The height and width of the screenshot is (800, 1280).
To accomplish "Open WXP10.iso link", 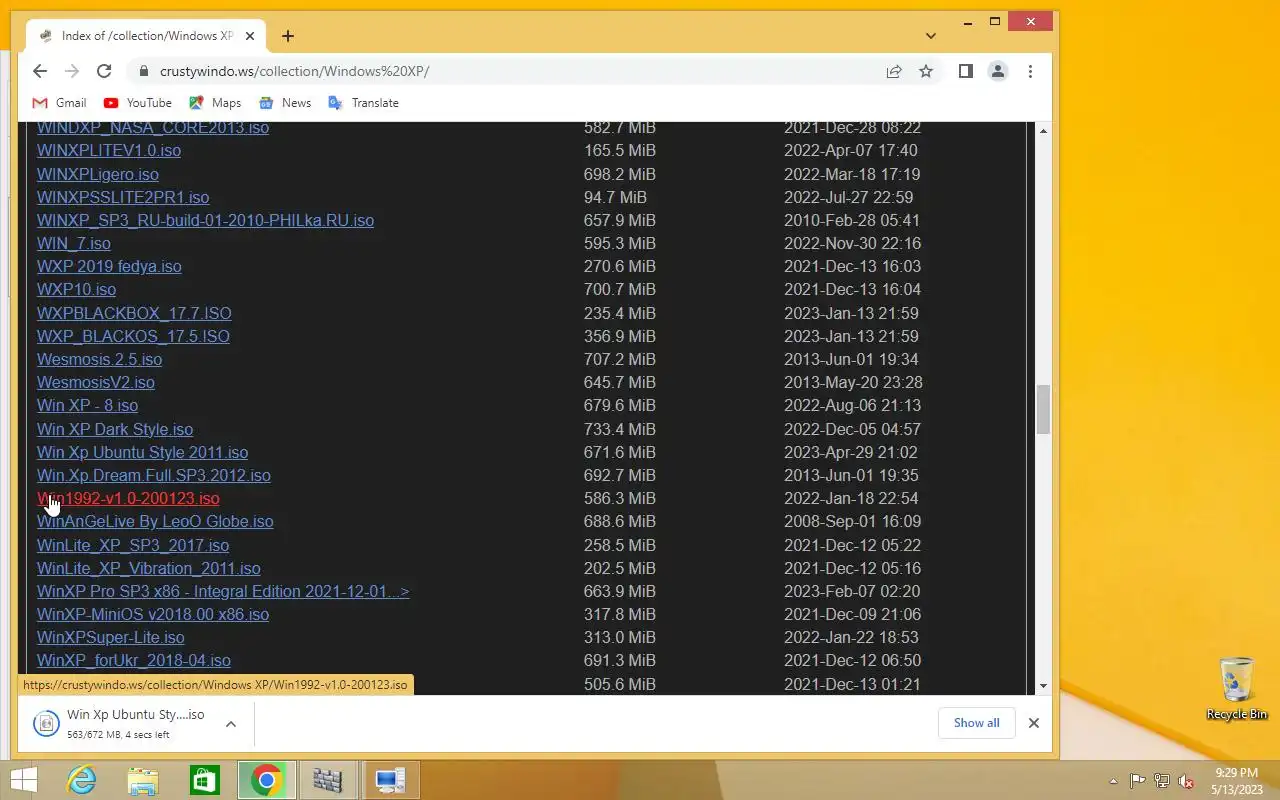I will (x=76, y=290).
